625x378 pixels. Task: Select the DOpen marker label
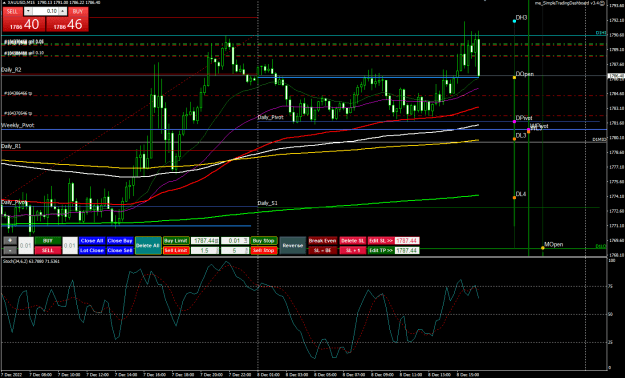pyautogui.click(x=525, y=74)
